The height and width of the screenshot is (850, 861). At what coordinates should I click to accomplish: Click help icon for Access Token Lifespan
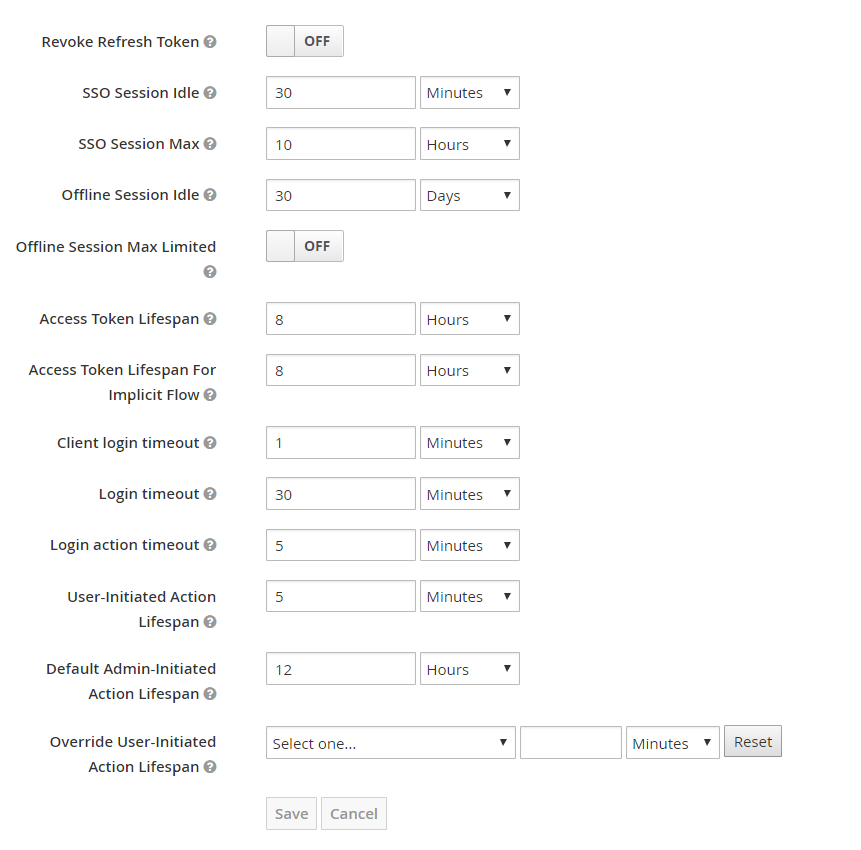point(210,319)
